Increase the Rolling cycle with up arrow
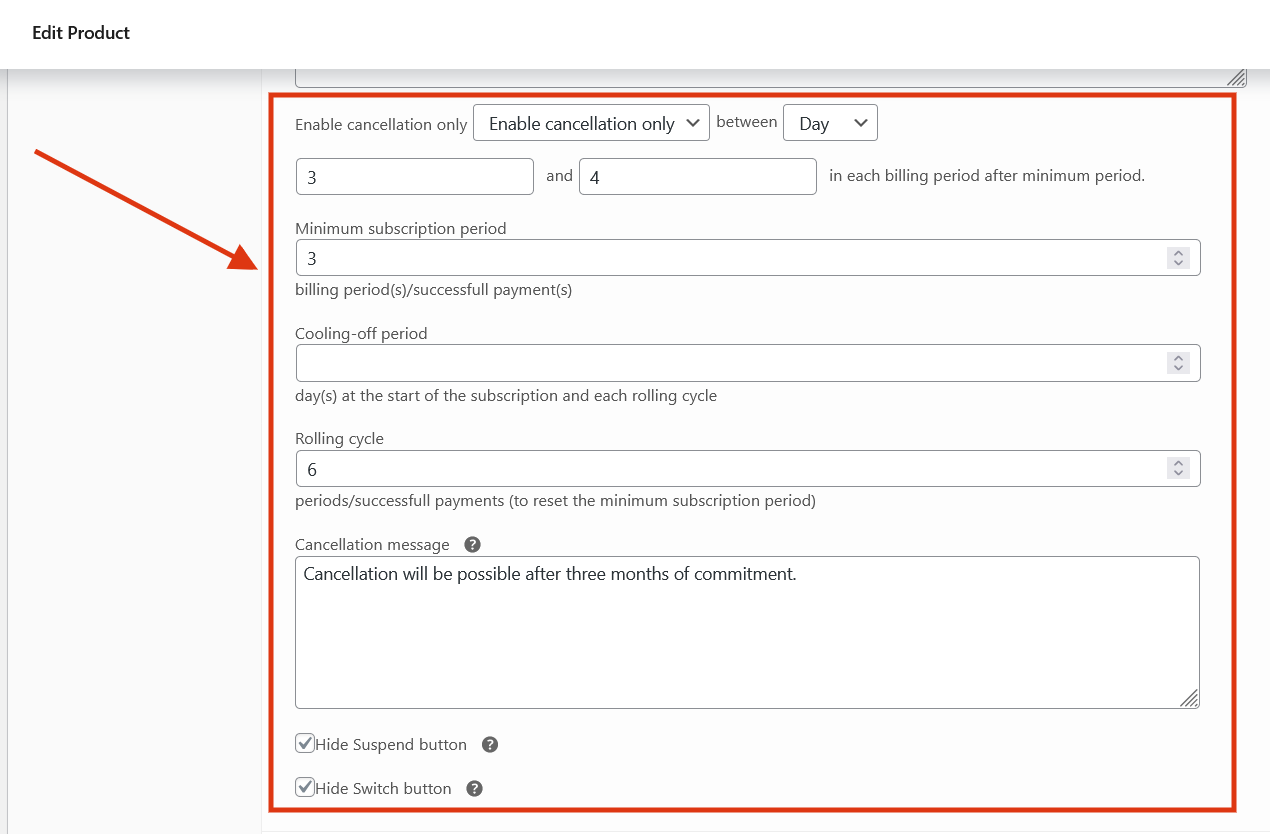This screenshot has height=834, width=1270. click(1178, 463)
